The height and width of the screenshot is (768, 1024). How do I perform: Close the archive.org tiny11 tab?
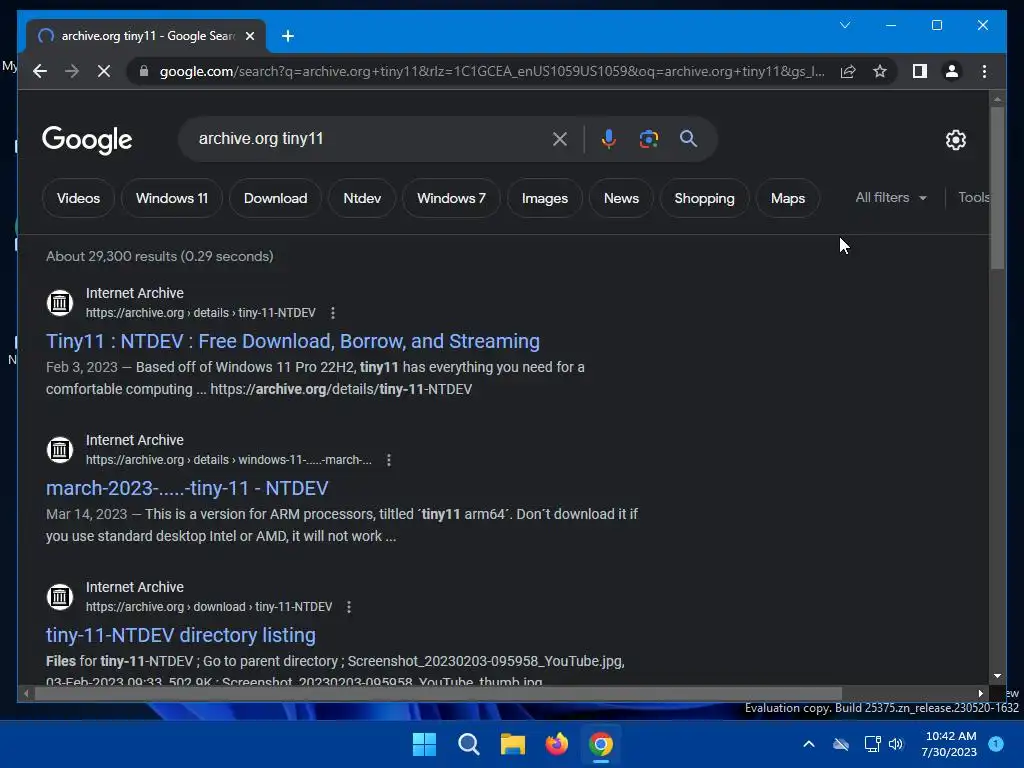pos(249,36)
